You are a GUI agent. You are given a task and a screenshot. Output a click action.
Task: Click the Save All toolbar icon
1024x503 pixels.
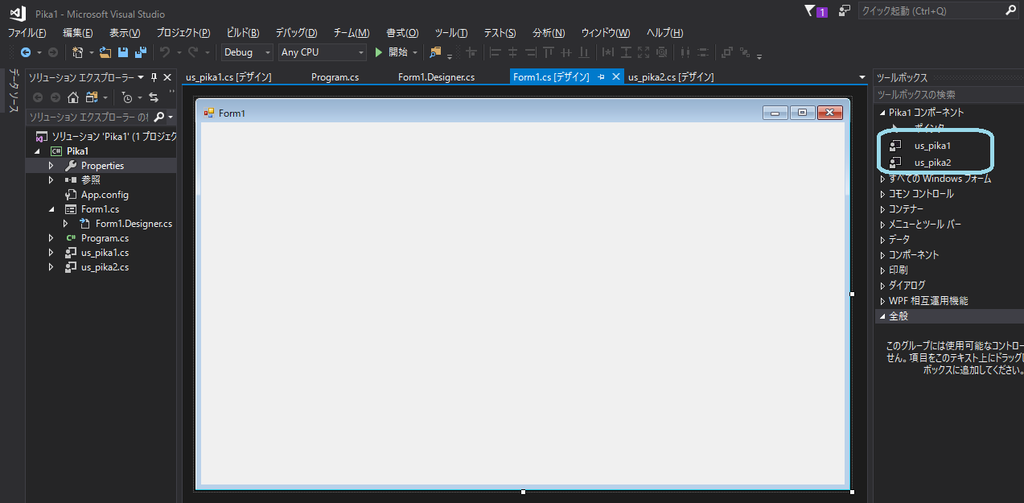(x=140, y=52)
